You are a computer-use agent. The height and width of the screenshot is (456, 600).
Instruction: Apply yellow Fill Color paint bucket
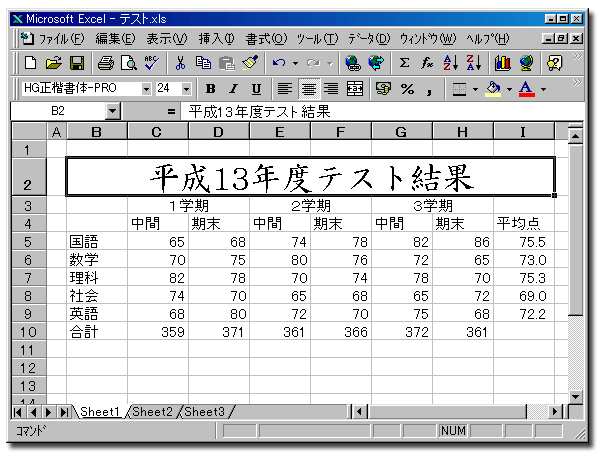click(x=494, y=89)
